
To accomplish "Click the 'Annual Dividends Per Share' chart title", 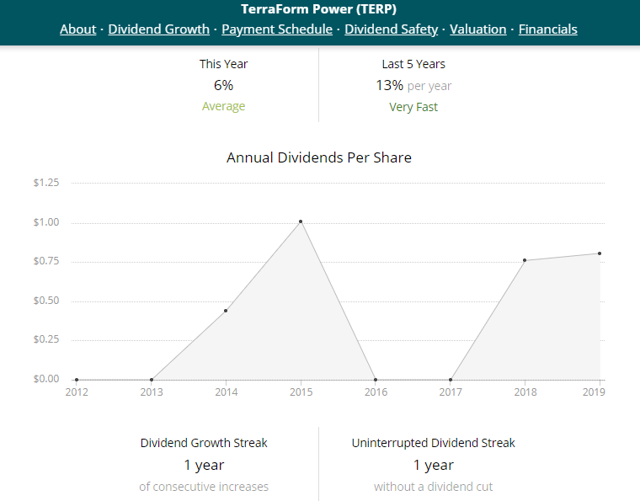I will tap(319, 158).
